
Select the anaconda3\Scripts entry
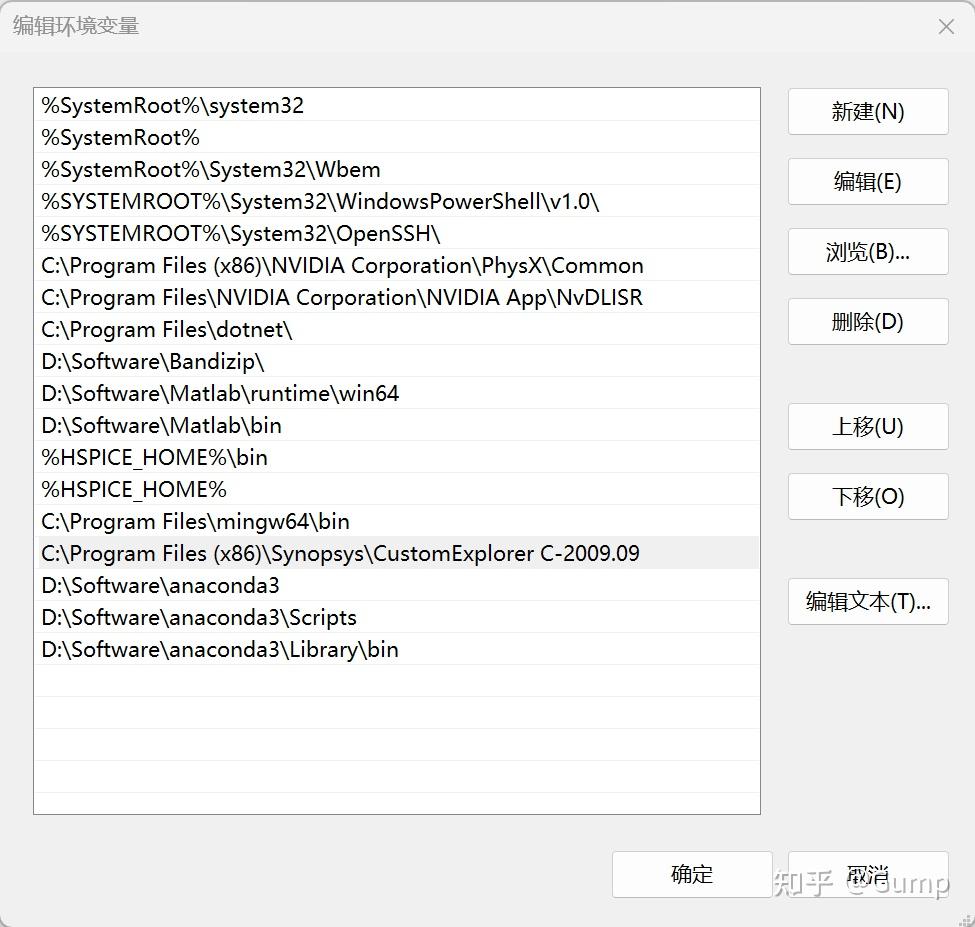(398, 617)
